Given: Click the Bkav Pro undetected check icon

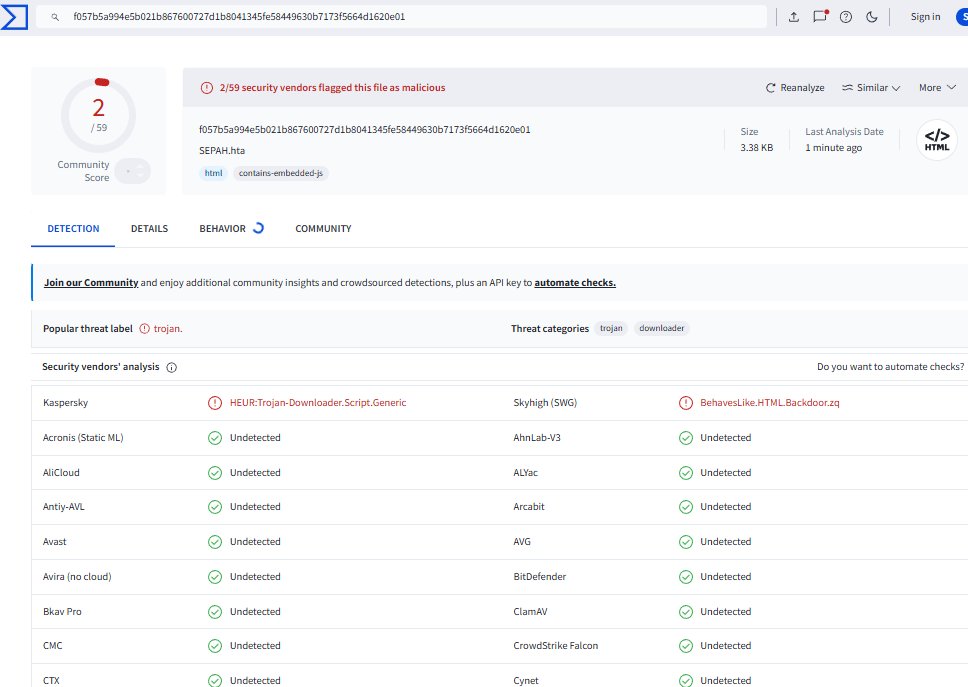Looking at the screenshot, I should point(215,612).
